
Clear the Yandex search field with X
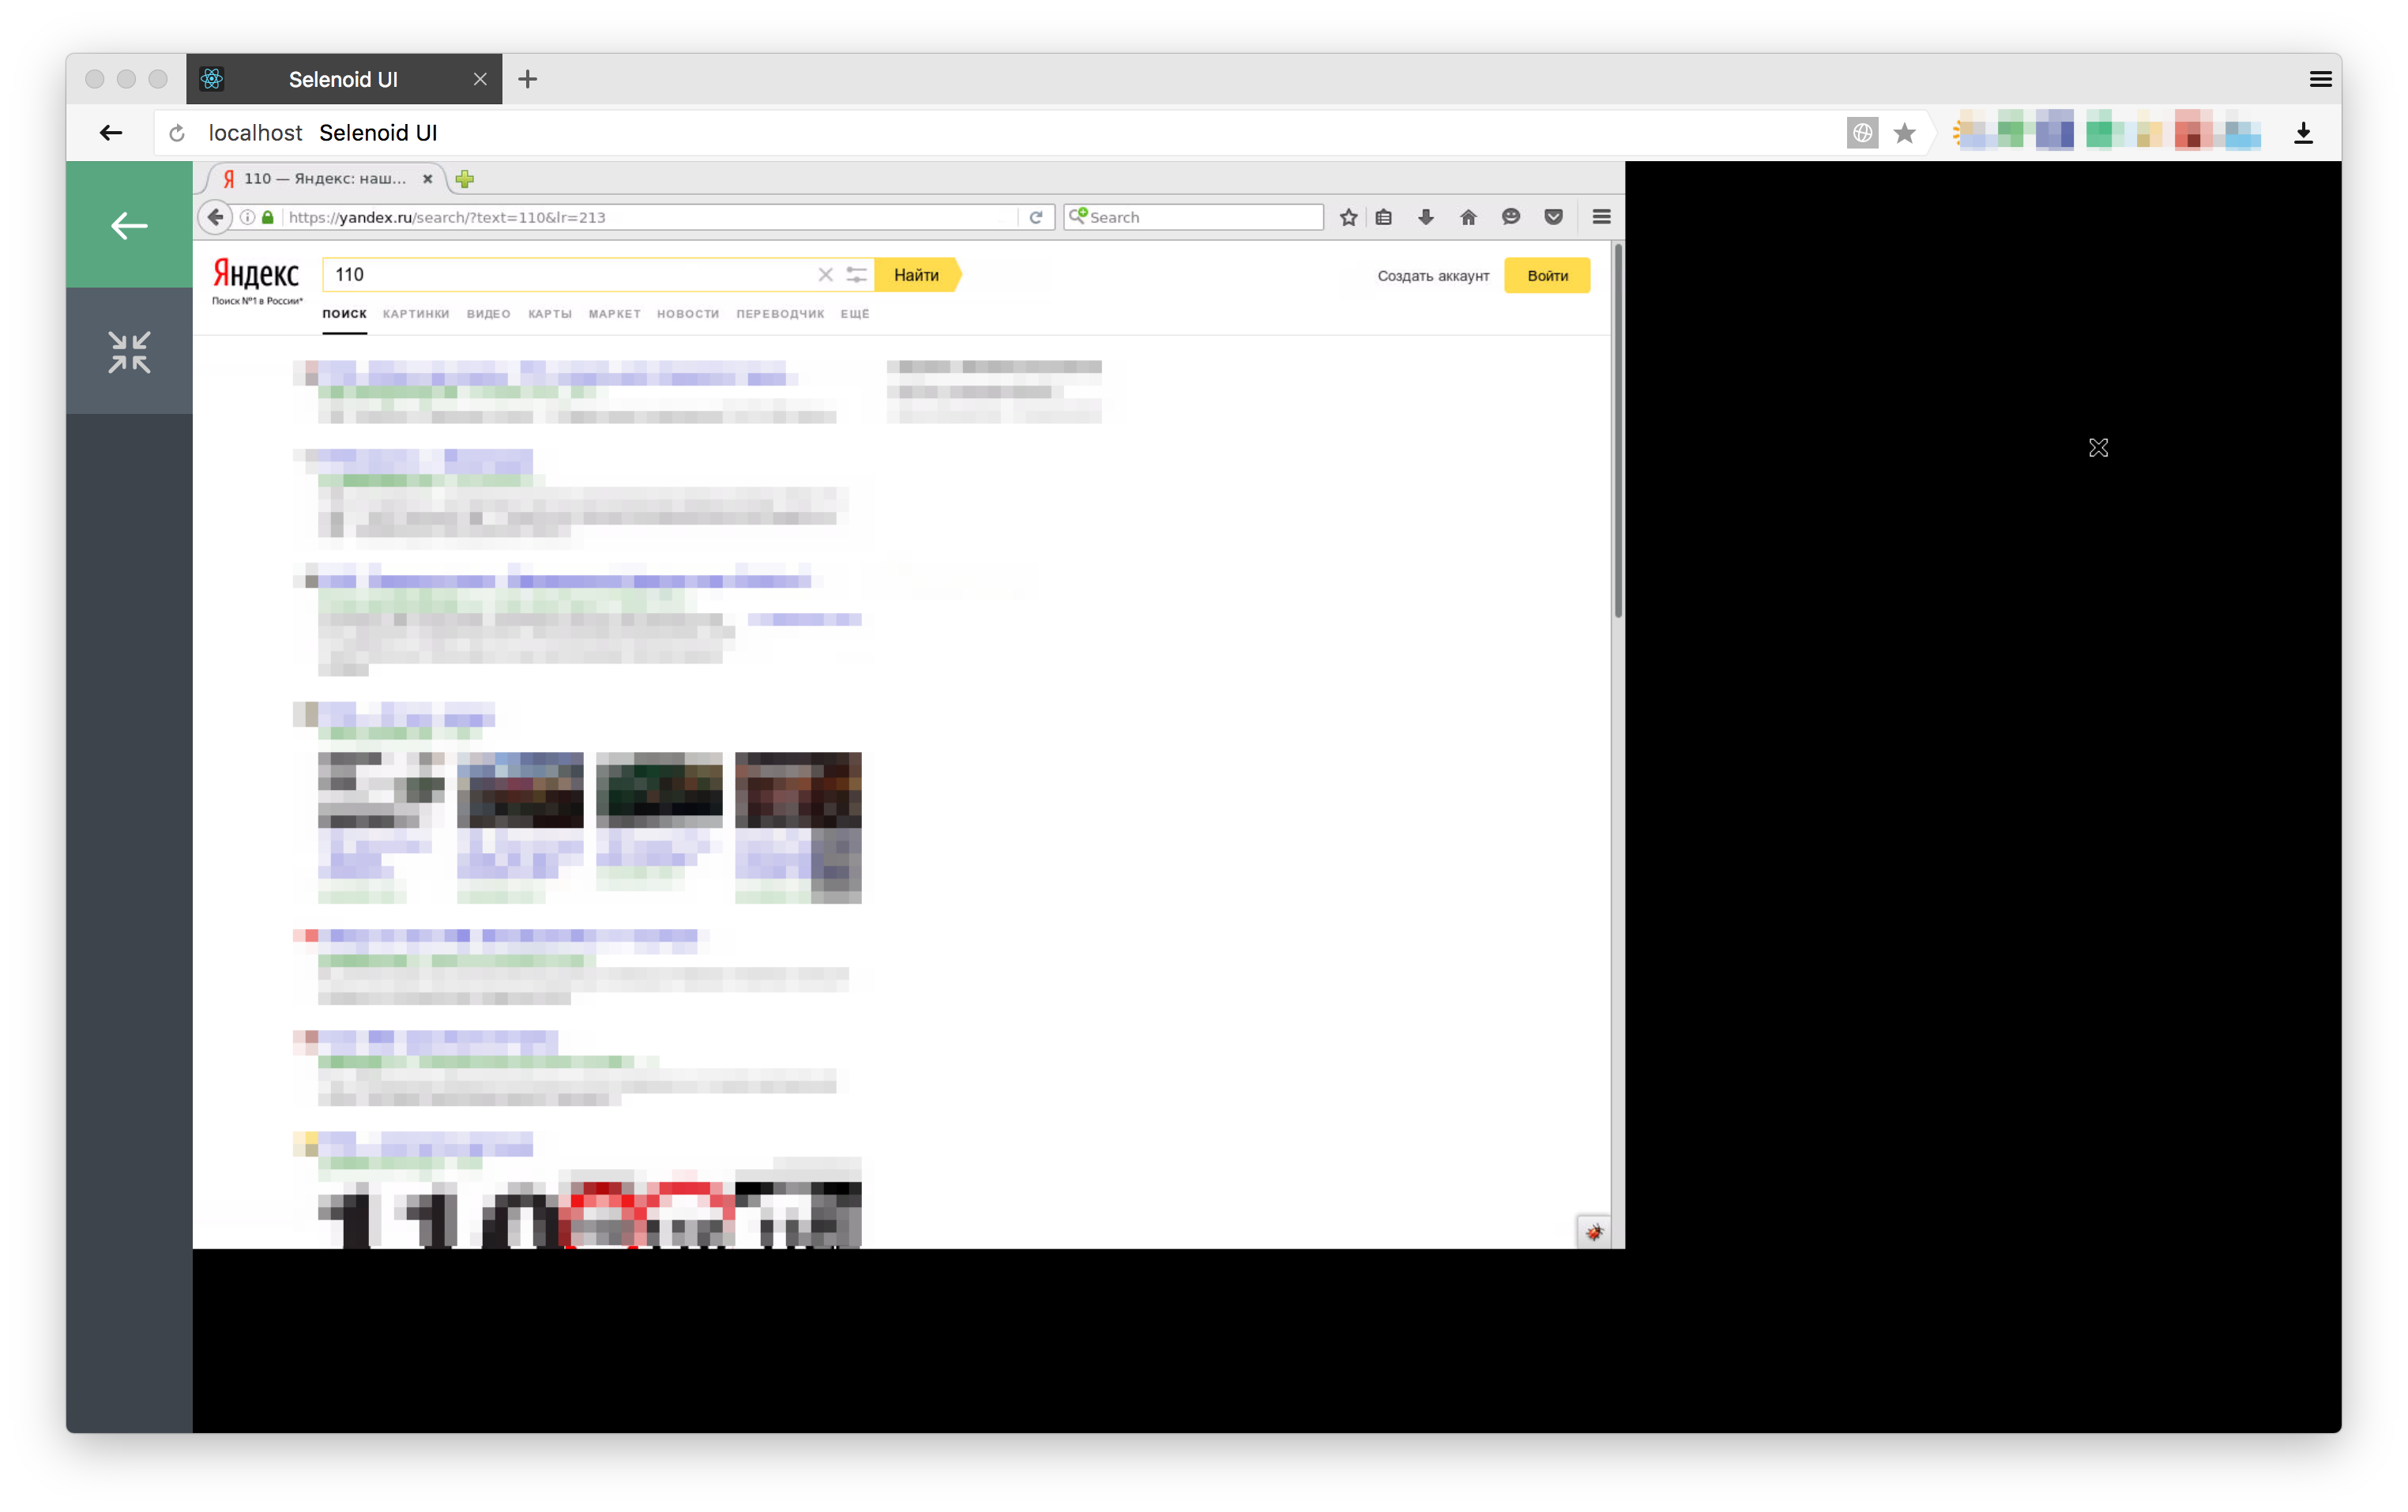(x=825, y=275)
